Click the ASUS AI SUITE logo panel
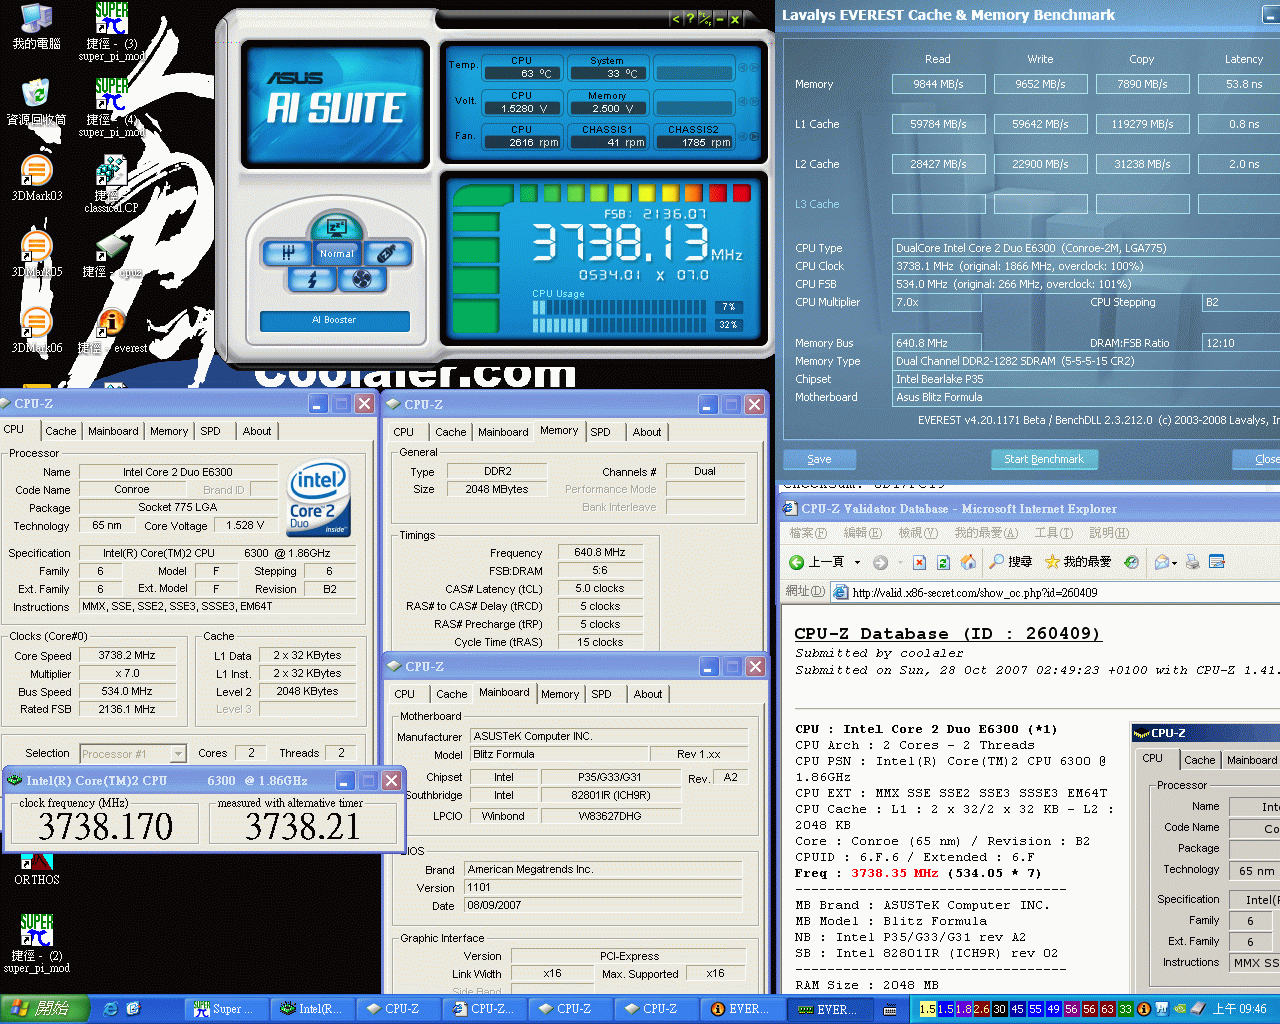This screenshot has height=1024, width=1280. coord(335,104)
